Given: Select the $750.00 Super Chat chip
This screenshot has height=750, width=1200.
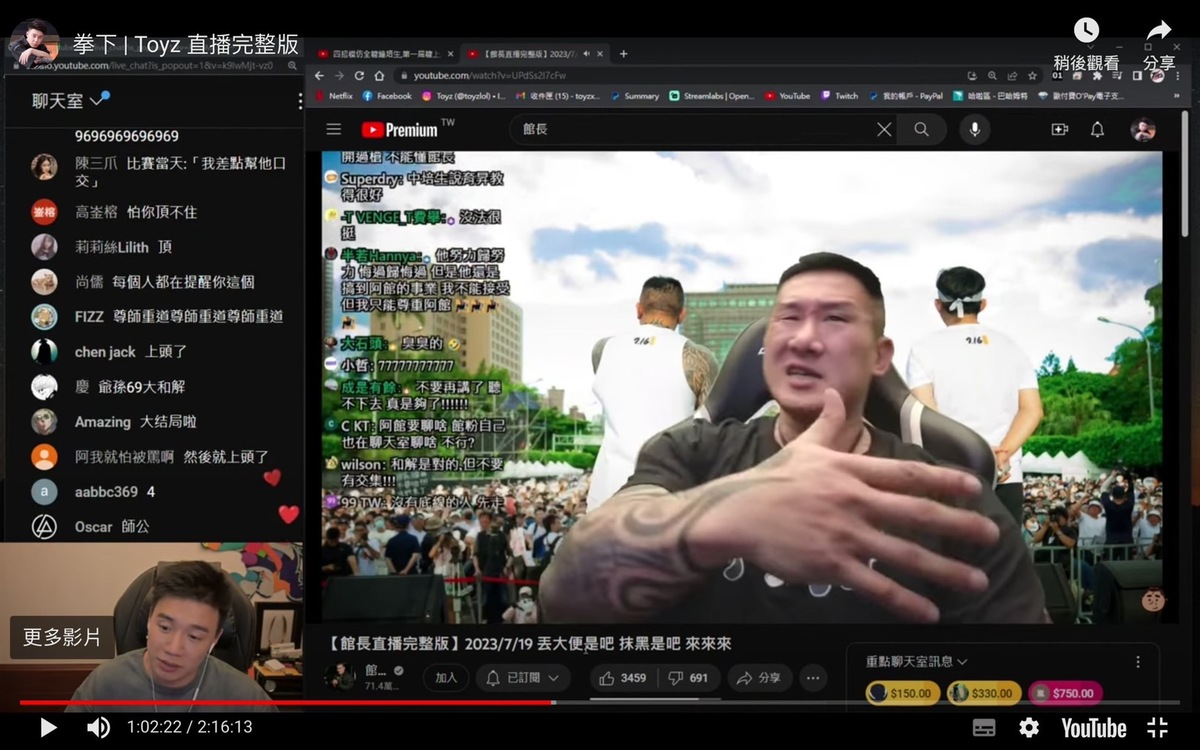Looking at the screenshot, I should (x=1065, y=693).
